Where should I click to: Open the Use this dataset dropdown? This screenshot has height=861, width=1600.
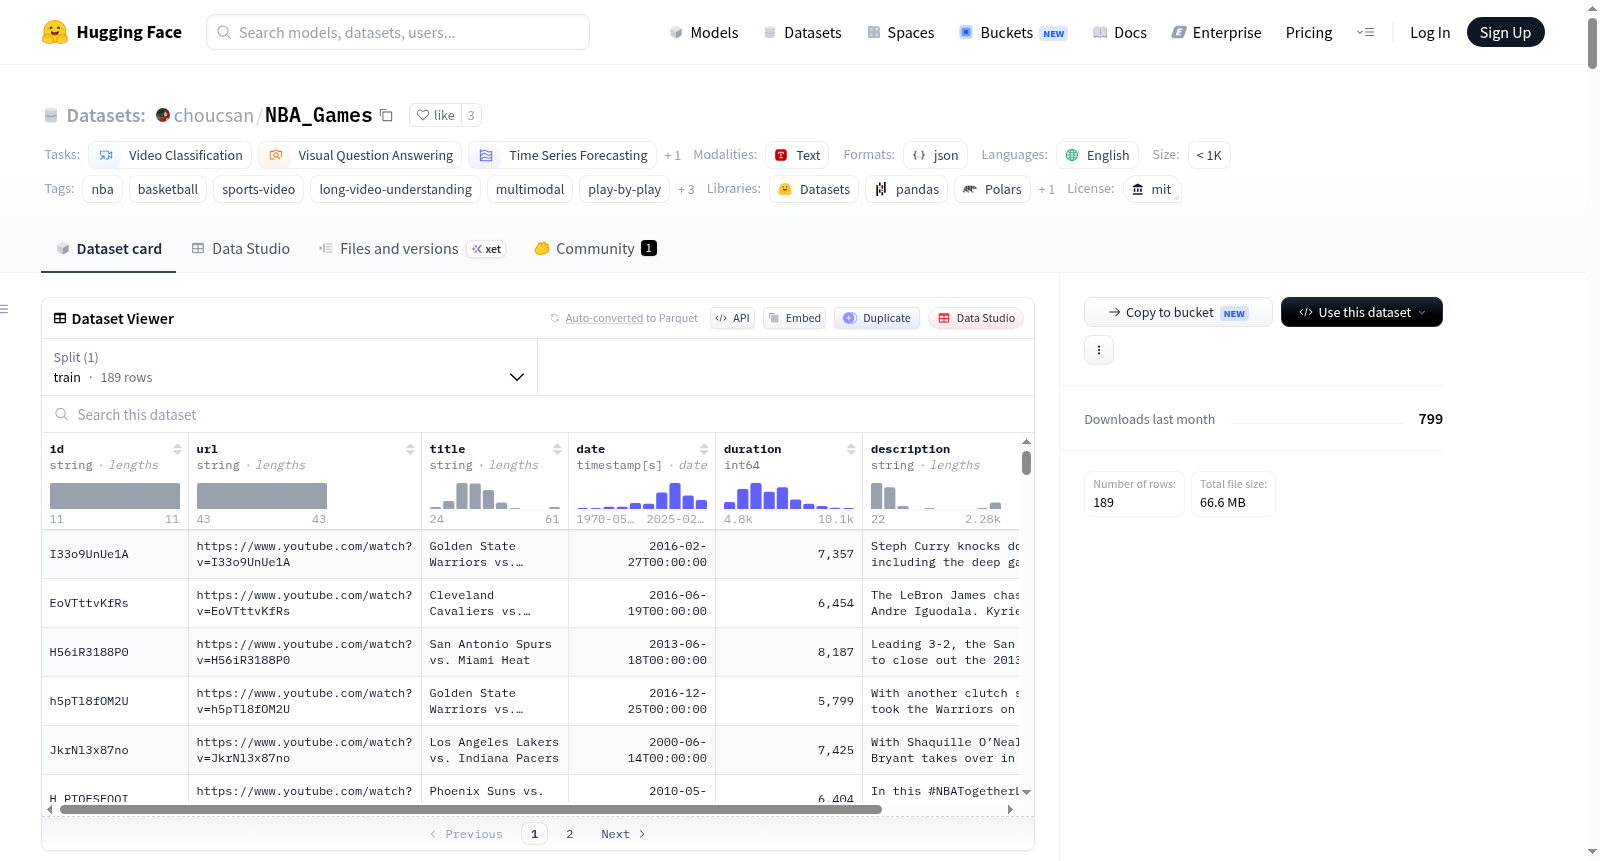click(x=1362, y=312)
